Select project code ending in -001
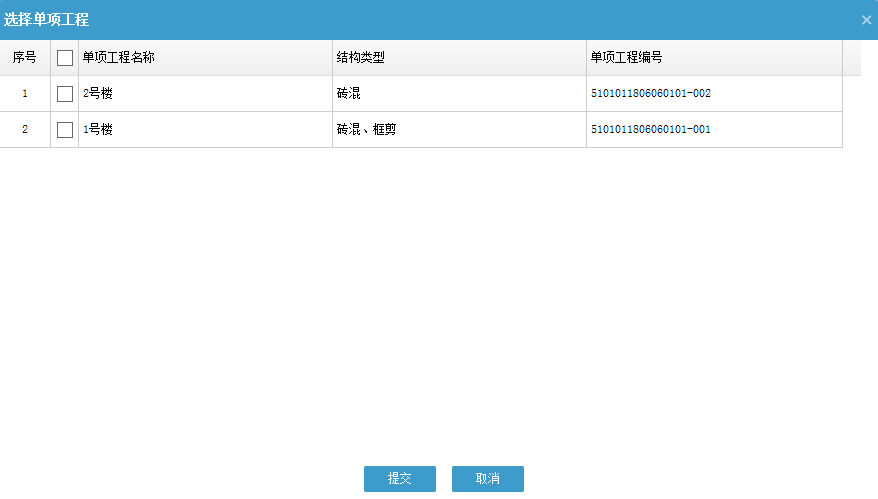This screenshot has width=878, height=499. tap(651, 130)
